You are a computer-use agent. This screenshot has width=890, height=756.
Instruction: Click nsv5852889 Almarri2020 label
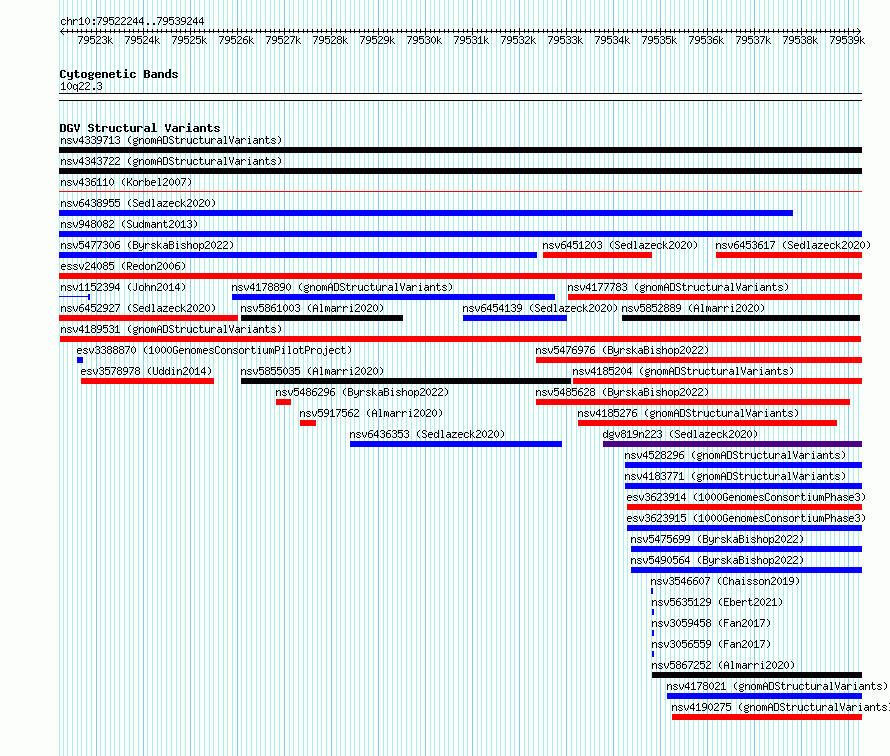[693, 308]
